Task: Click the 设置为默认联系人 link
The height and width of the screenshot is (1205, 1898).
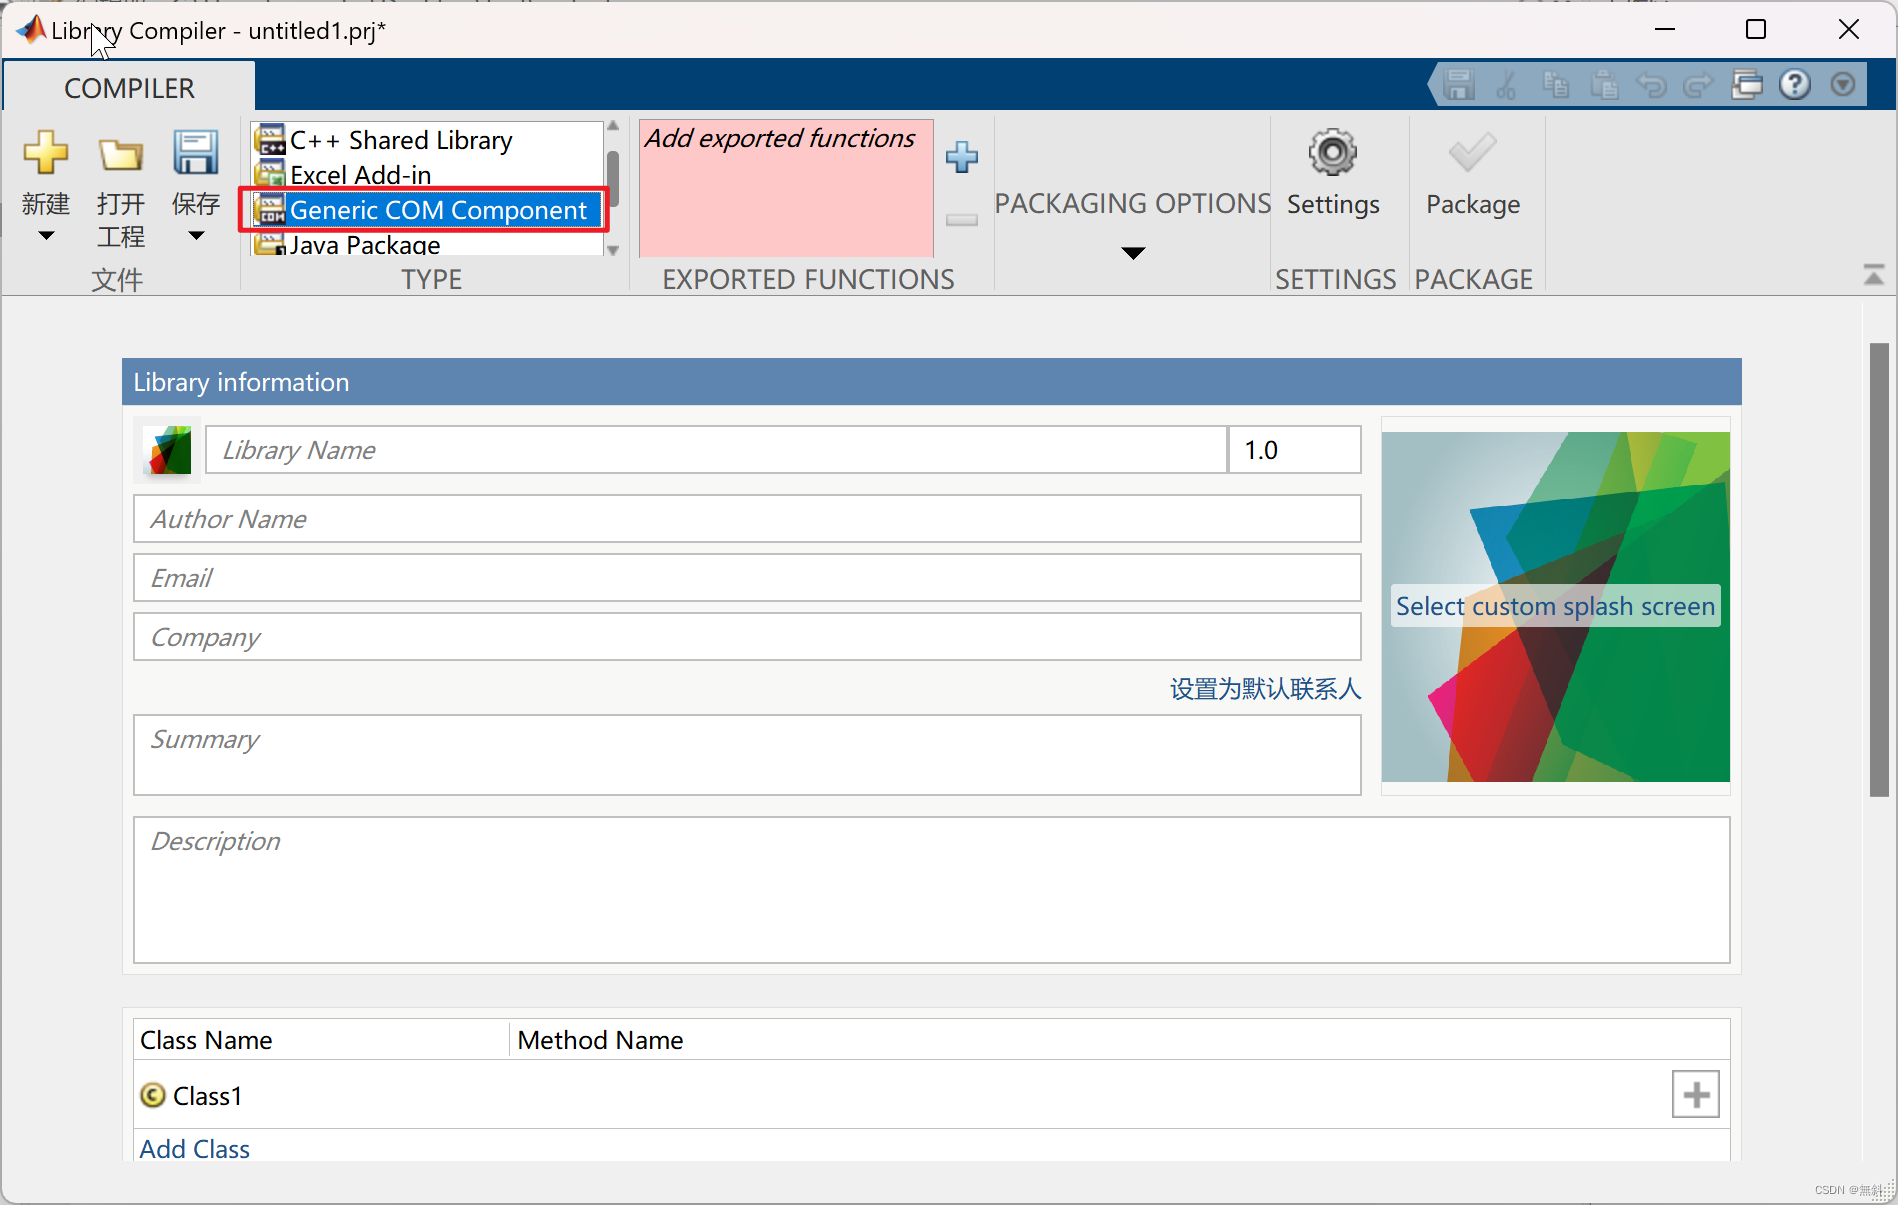Action: coord(1263,689)
